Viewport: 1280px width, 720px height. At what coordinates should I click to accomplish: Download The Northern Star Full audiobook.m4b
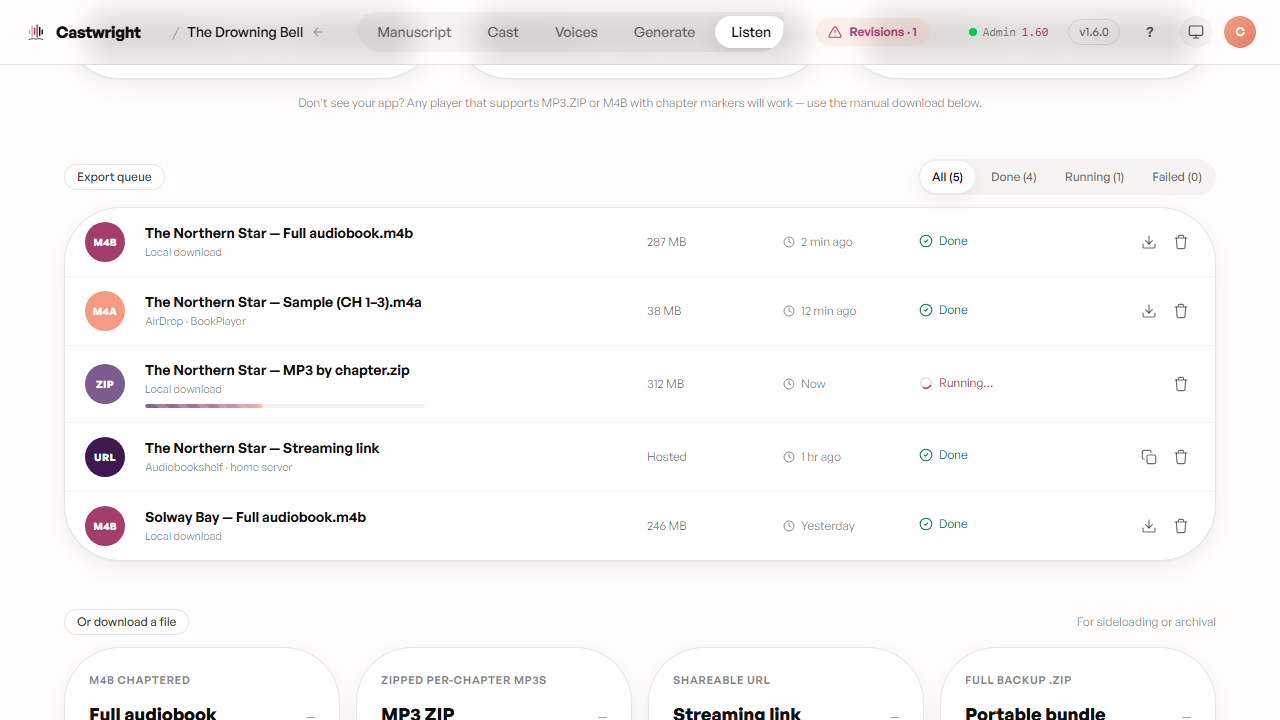coord(1149,242)
